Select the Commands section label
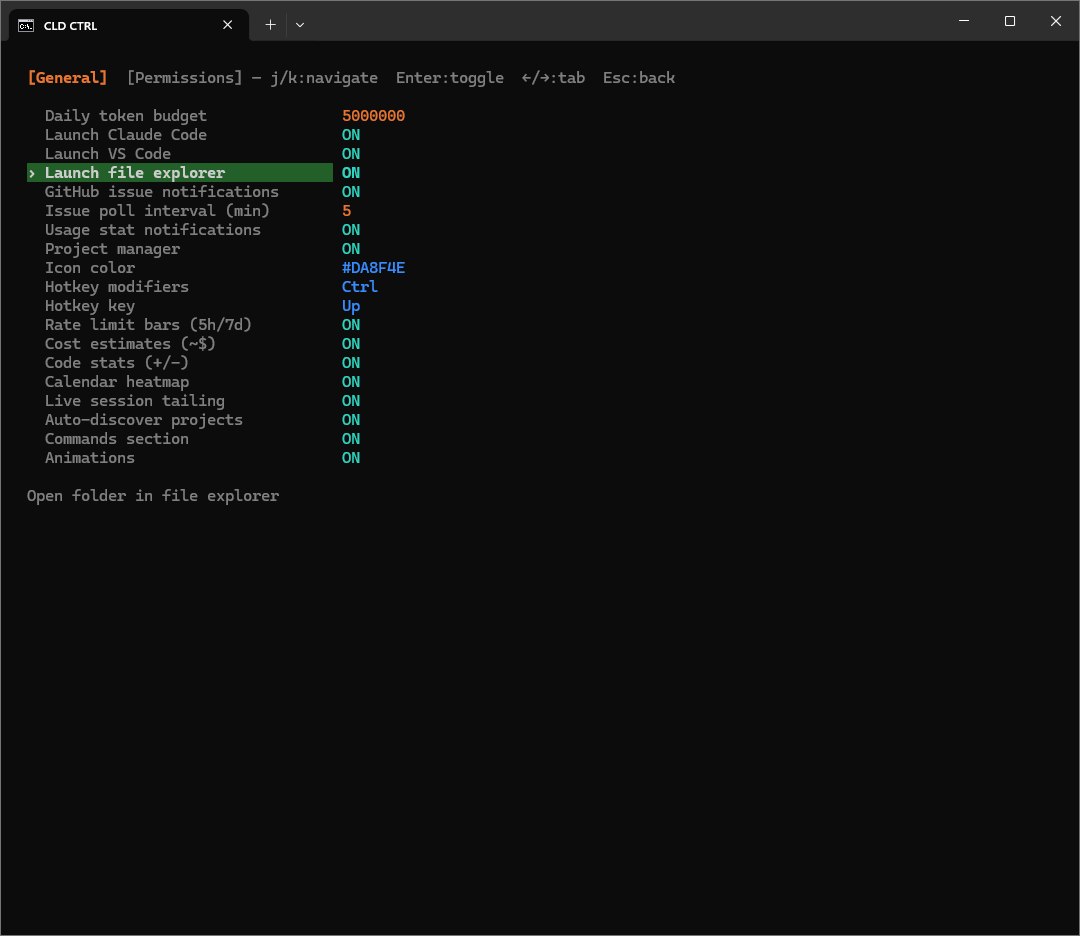Screen dimensions: 1080x936 [x=116, y=439]
